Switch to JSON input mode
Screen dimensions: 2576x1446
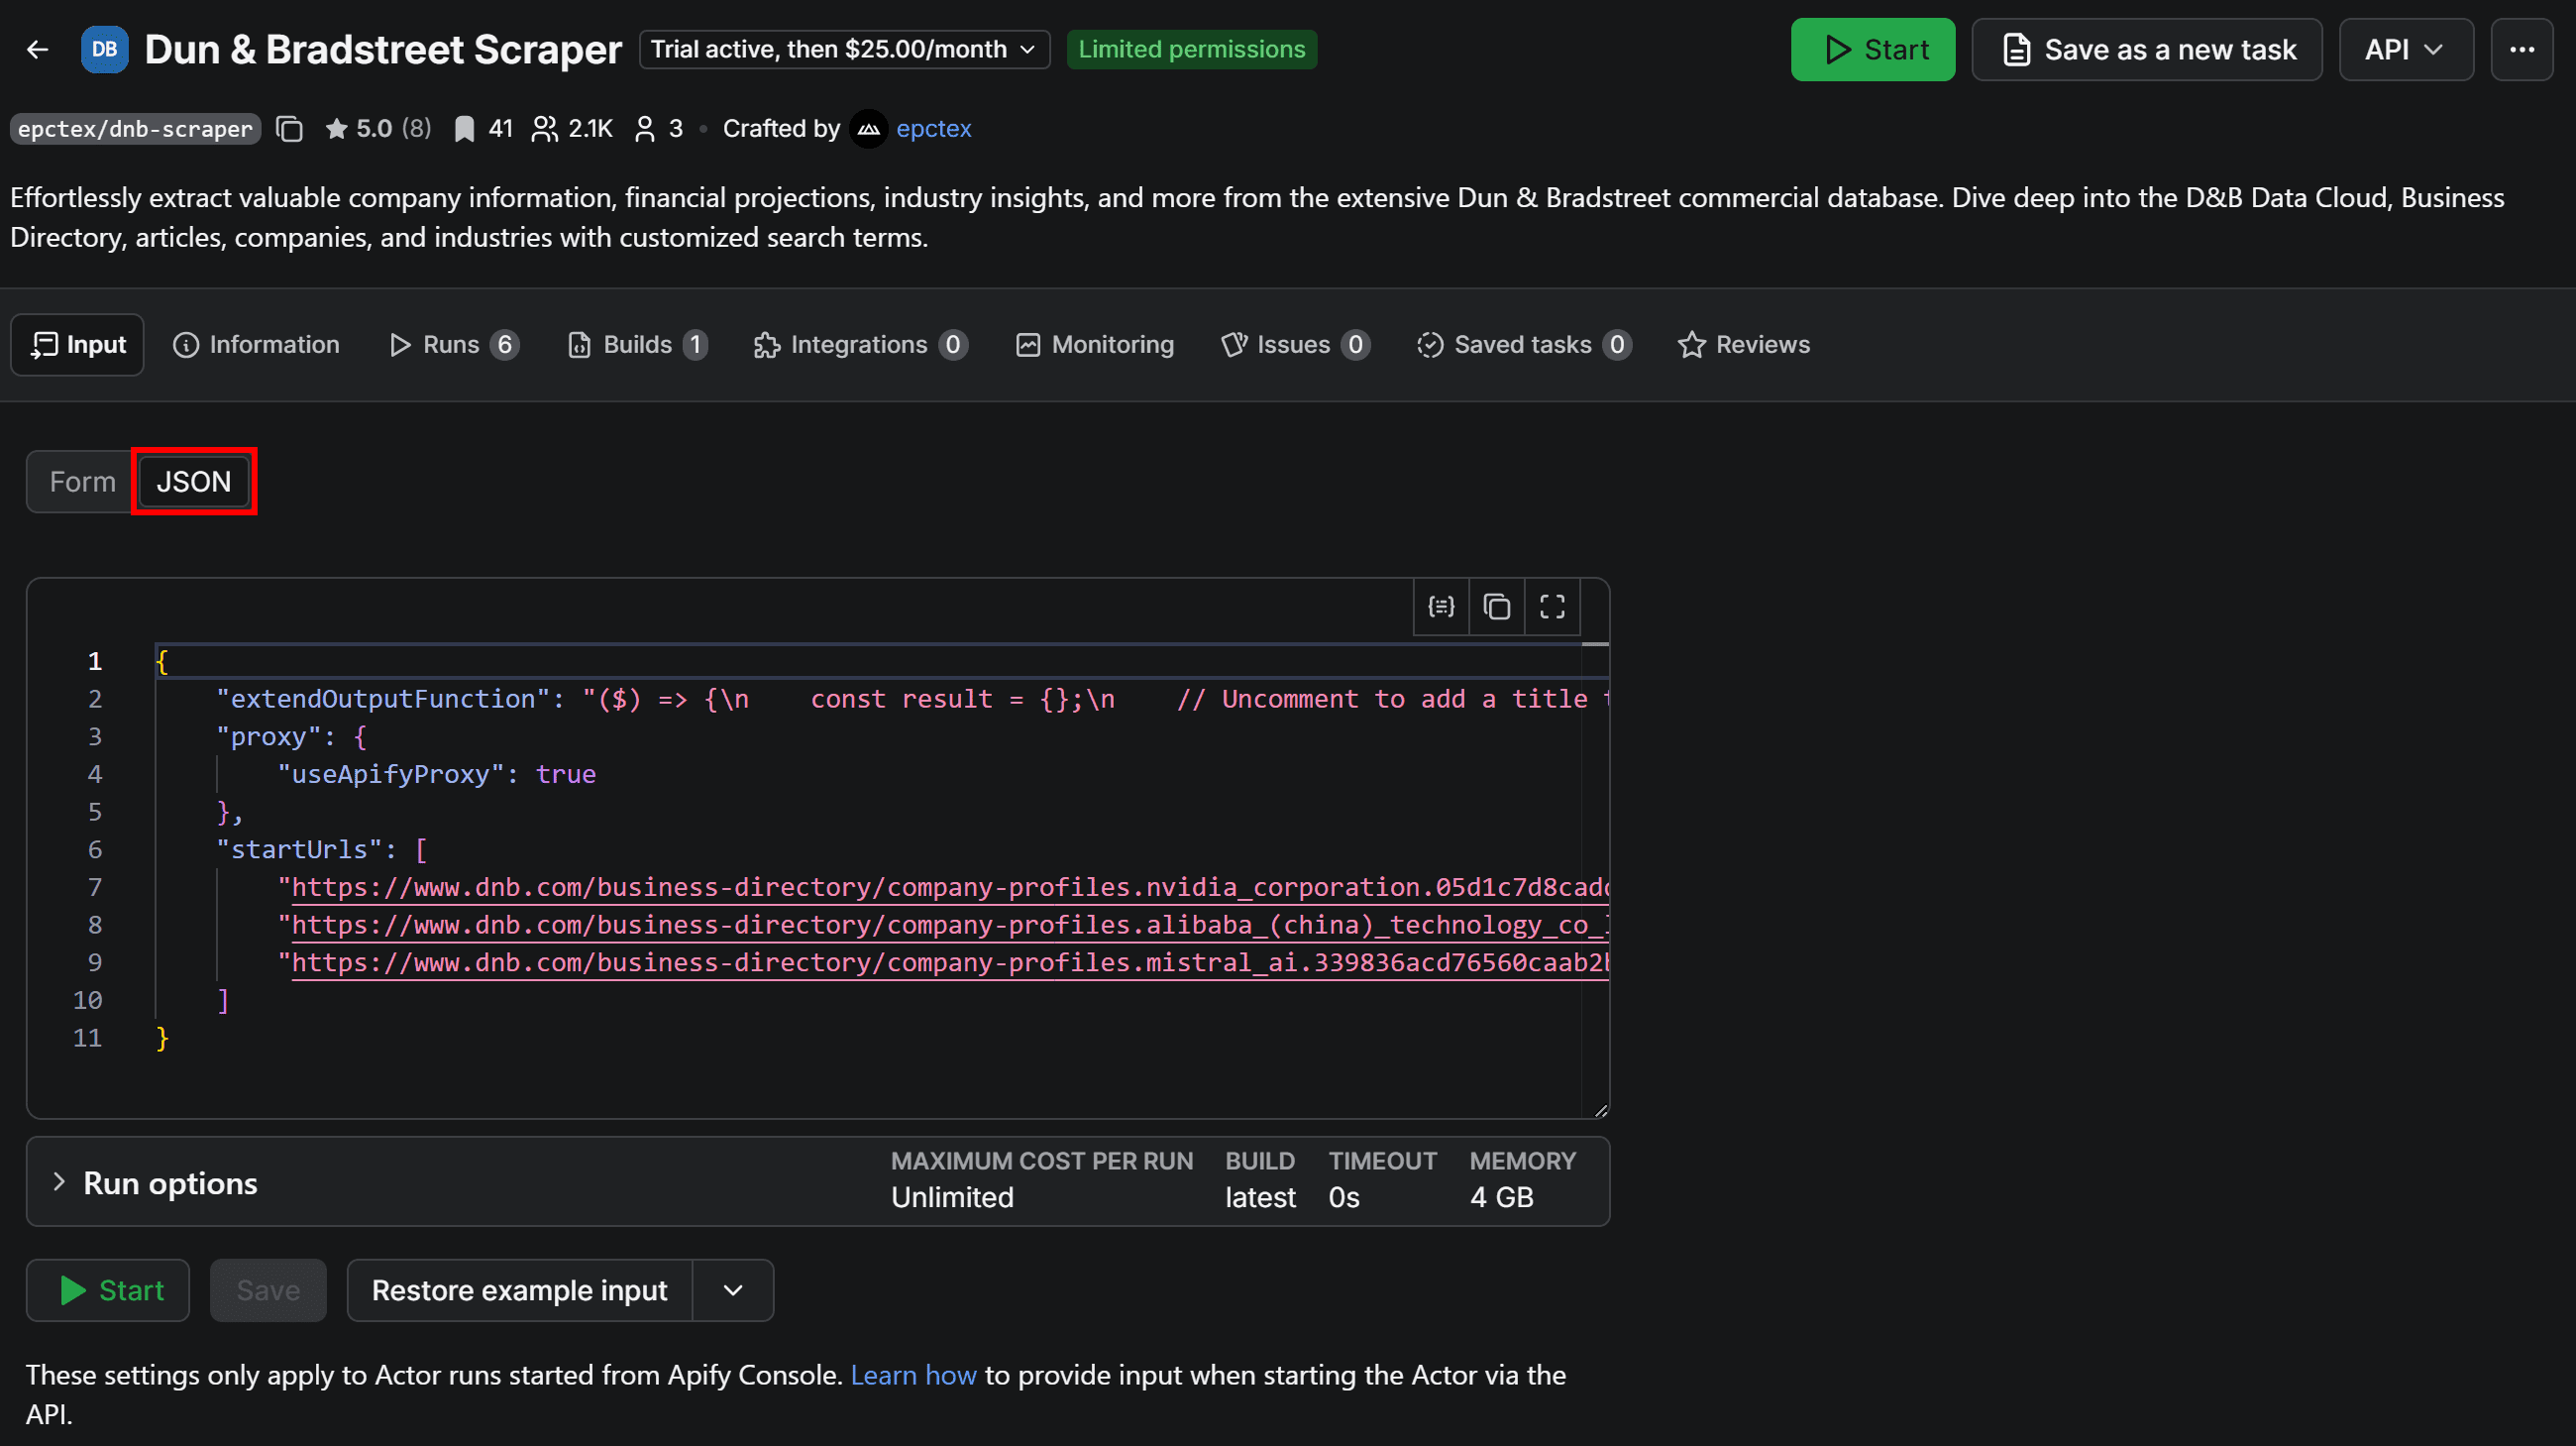click(194, 482)
